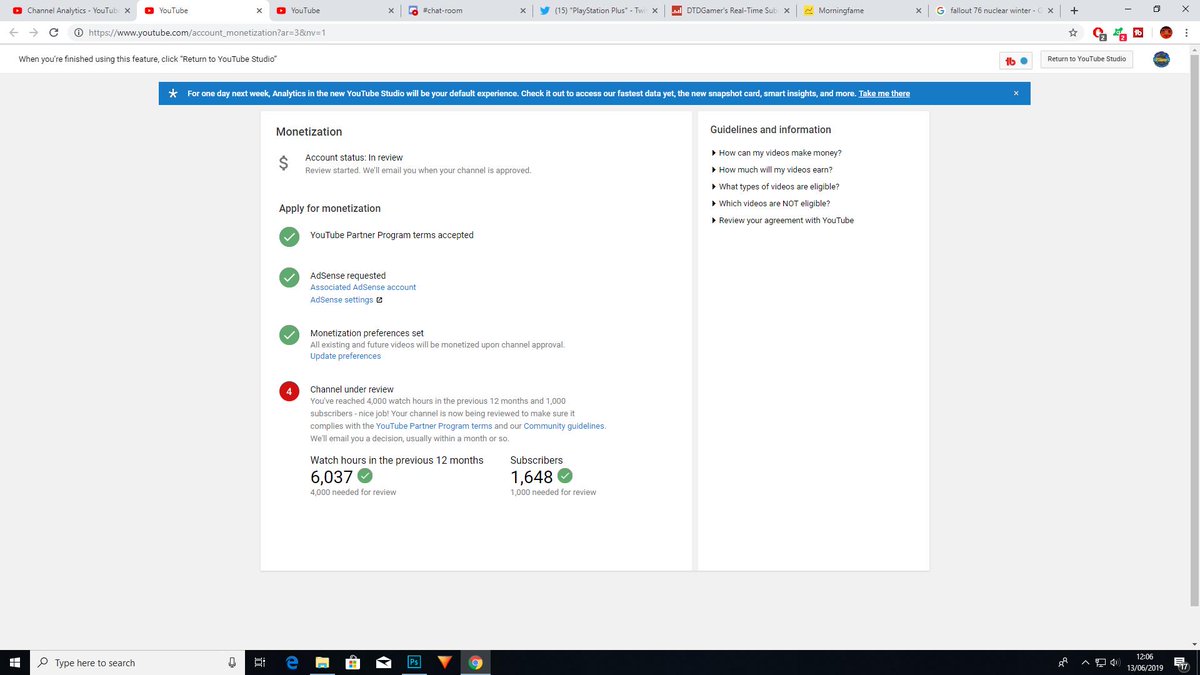Expand Review your agreement with YouTube
The image size is (1200, 675).
(x=782, y=220)
